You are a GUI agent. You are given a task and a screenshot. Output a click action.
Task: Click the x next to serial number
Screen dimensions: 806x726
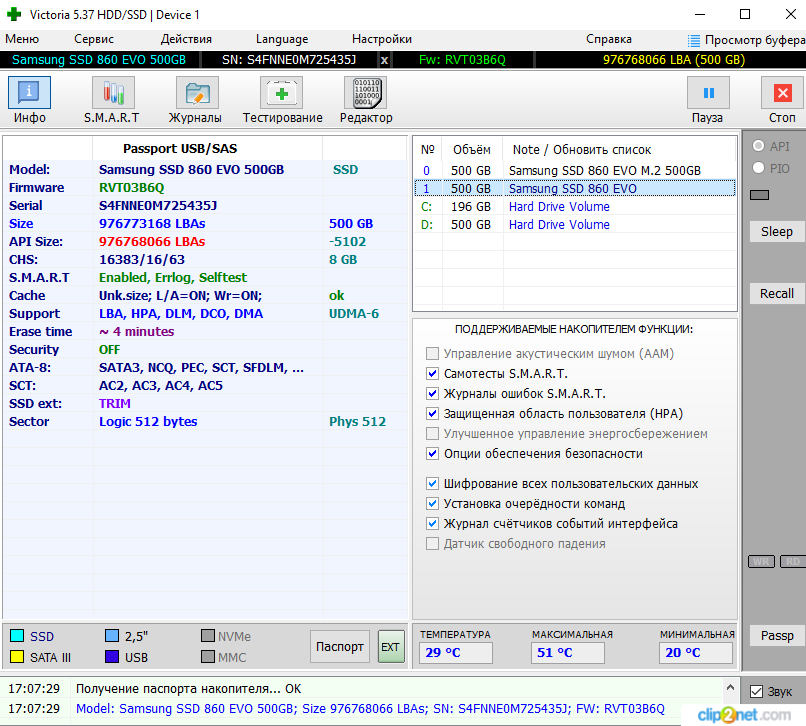[384, 60]
